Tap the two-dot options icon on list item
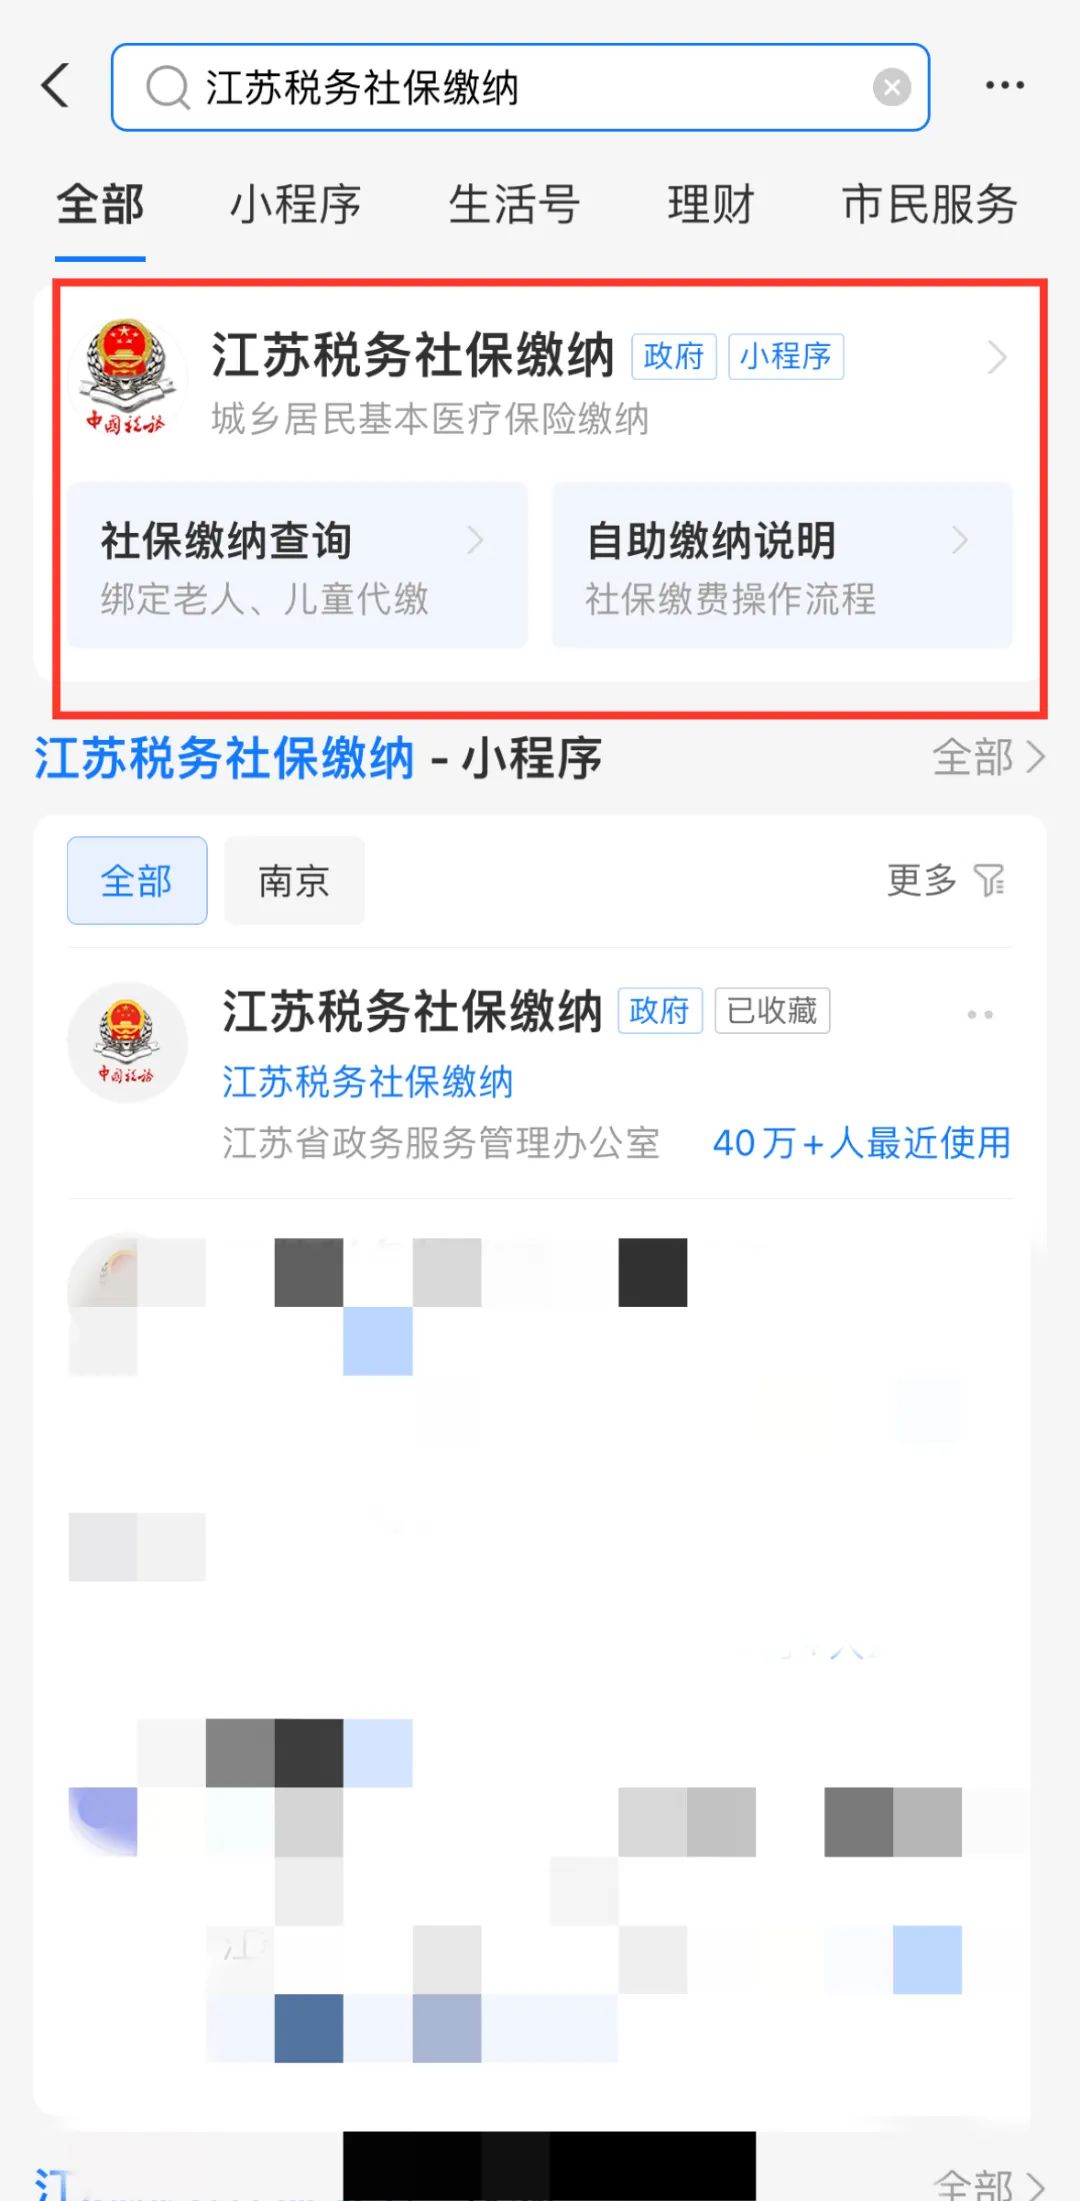1080x2201 pixels. tap(980, 1014)
